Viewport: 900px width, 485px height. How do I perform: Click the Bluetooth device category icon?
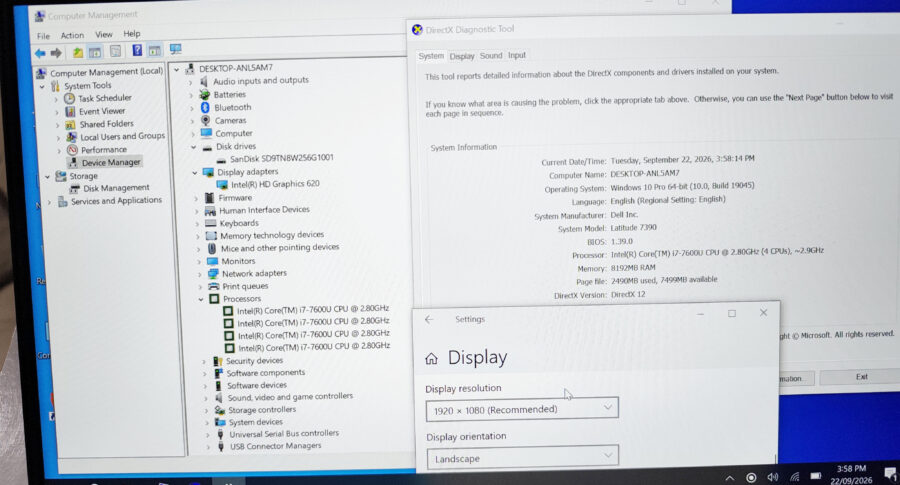click(x=205, y=107)
